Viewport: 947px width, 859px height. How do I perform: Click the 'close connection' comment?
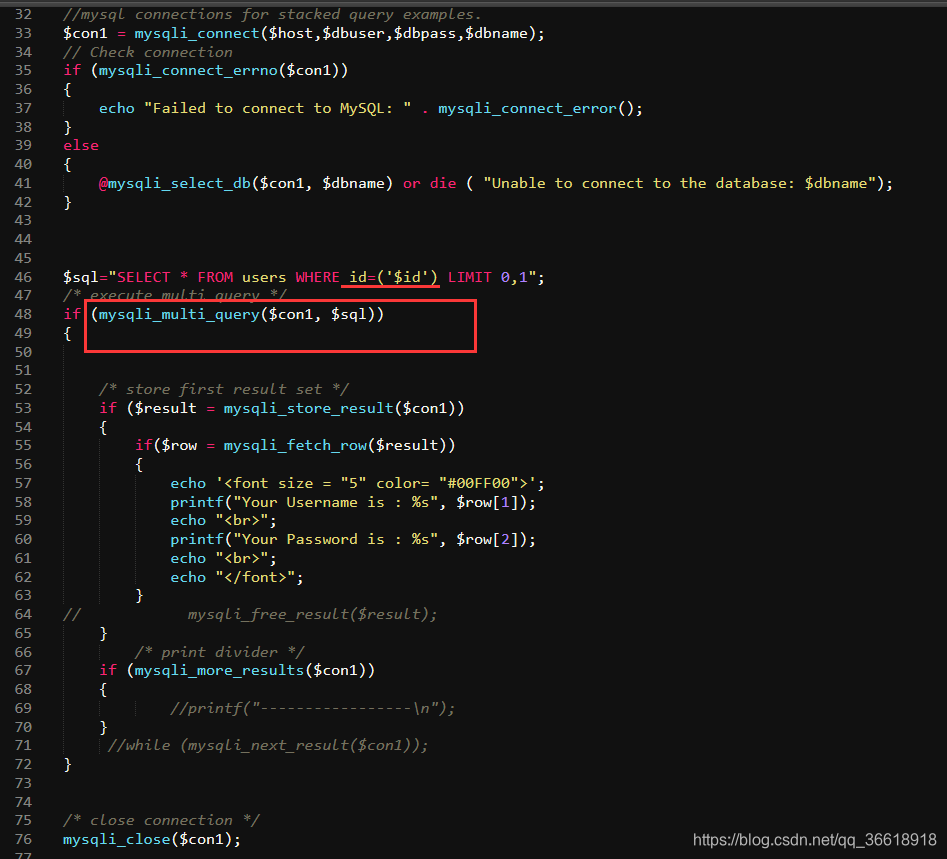tap(161, 820)
